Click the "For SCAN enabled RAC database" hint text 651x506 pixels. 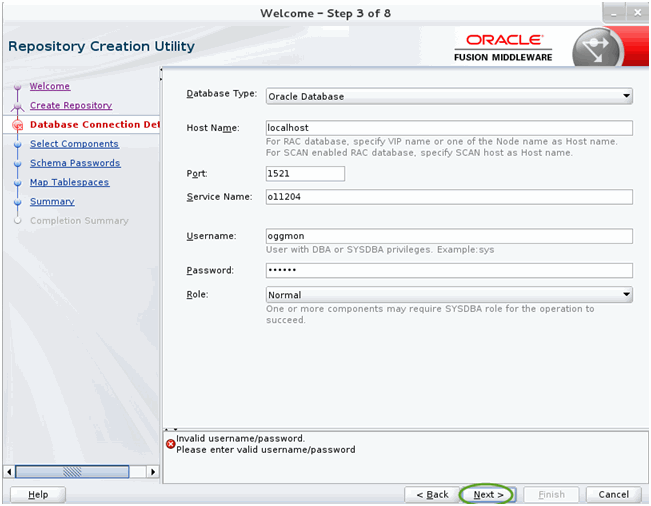[419, 153]
